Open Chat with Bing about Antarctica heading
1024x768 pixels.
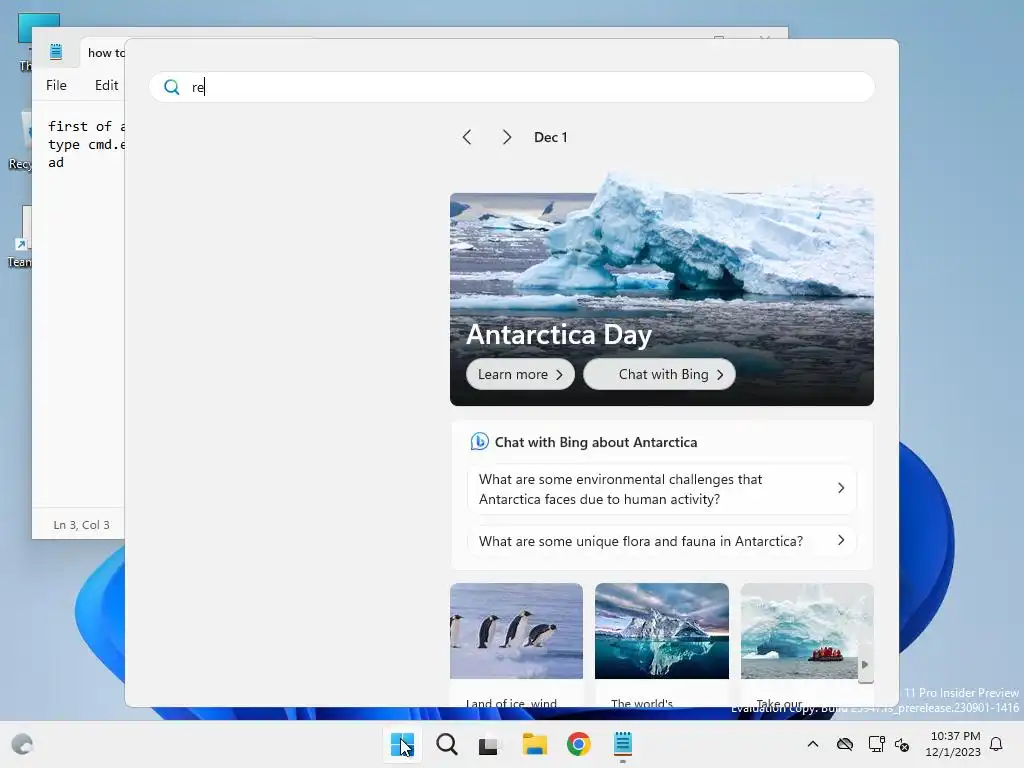click(596, 442)
